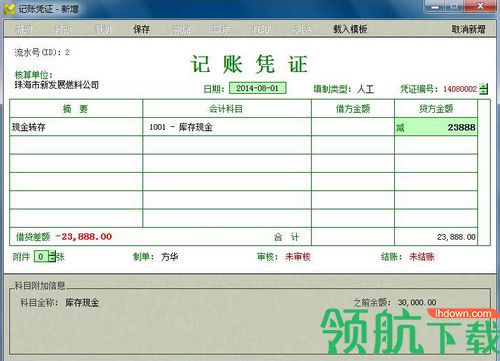Select the '1001 - 库存现金' account cell
Viewport: 500px width, 361px height.
coord(227,127)
